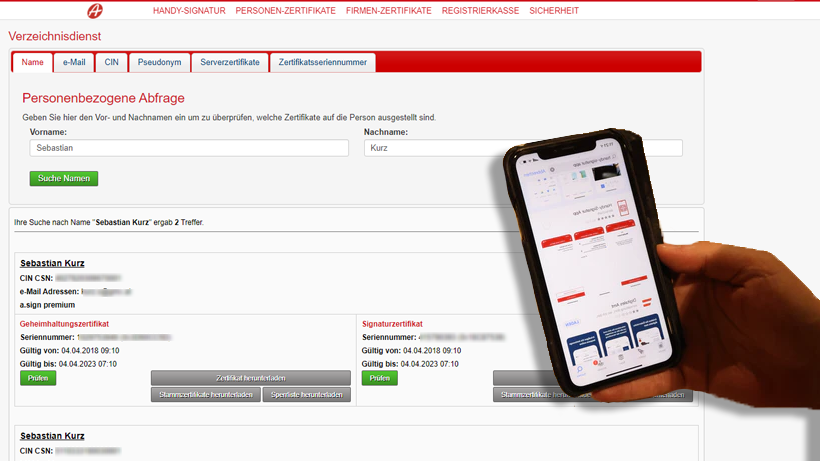Open the first Sebastian Kurz result link
Viewport: 820px width, 461px height.
point(52,263)
